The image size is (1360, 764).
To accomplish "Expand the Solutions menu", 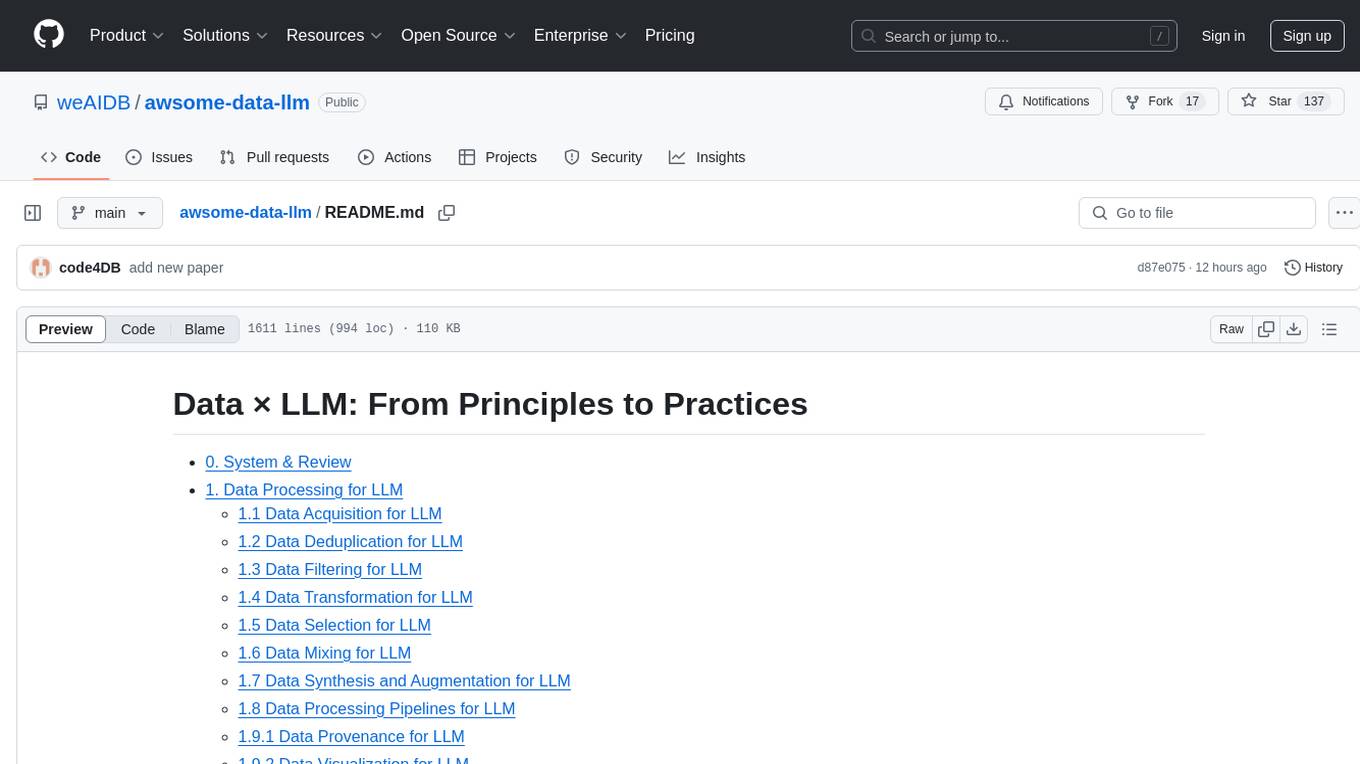I will coord(225,35).
